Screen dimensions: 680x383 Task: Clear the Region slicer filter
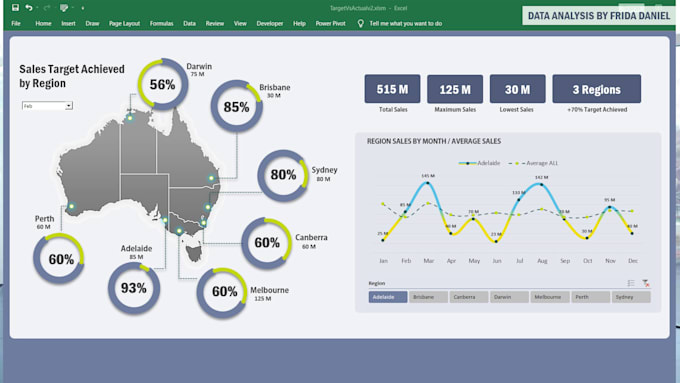(646, 283)
